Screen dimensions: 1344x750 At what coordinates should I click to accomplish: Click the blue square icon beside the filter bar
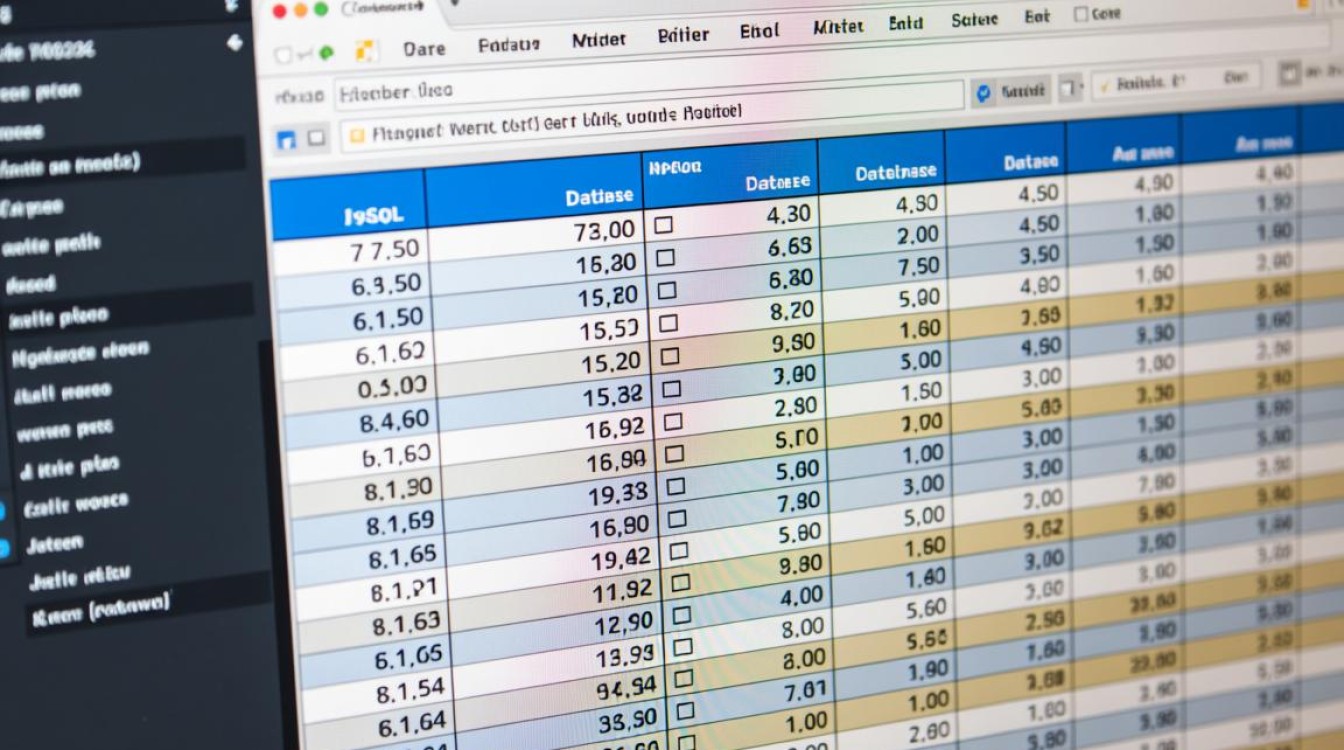click(x=286, y=140)
